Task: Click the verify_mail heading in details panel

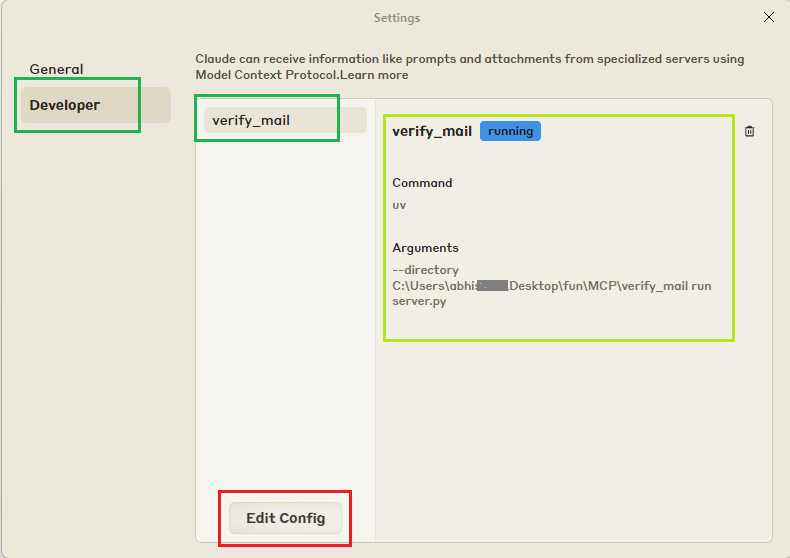Action: tap(432, 131)
